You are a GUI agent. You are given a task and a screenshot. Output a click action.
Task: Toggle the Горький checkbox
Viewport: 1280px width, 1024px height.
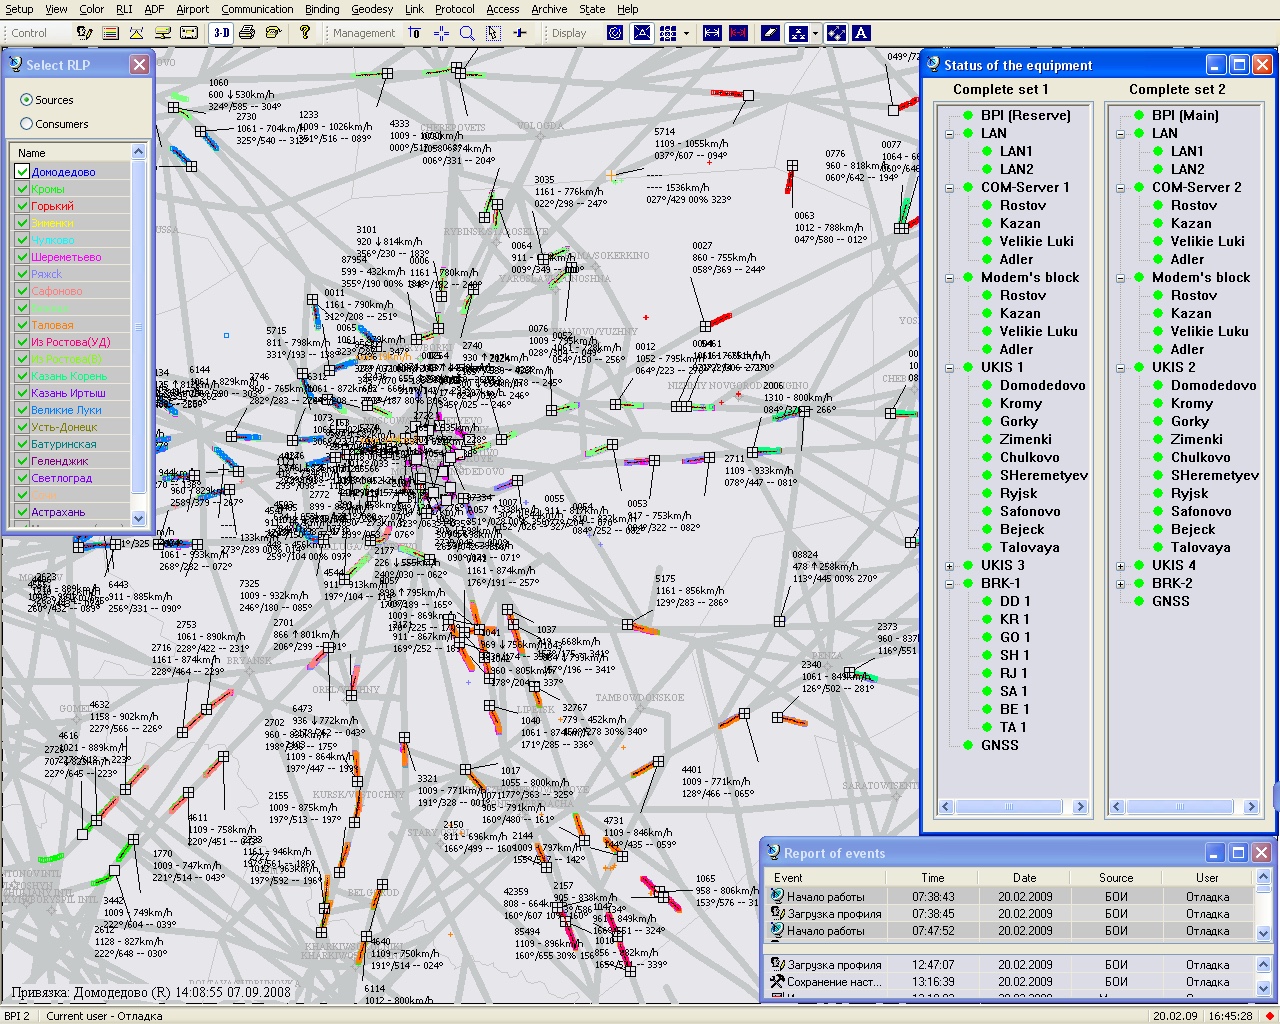pyautogui.click(x=22, y=206)
